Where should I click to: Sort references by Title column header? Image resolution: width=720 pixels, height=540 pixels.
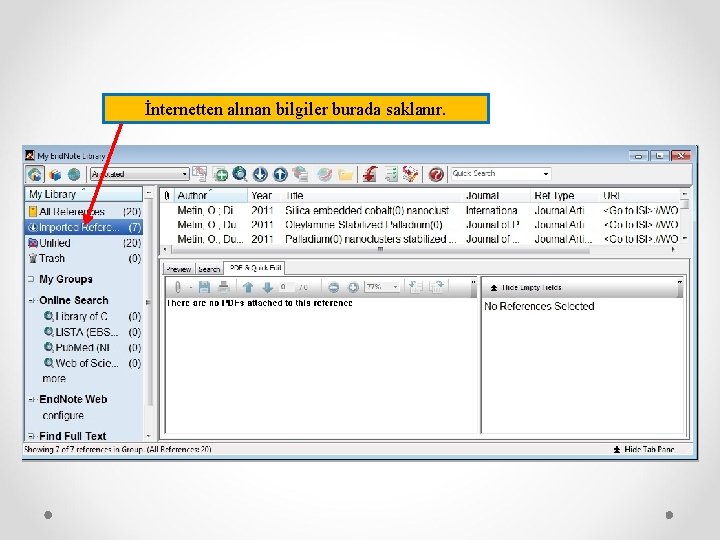372,196
